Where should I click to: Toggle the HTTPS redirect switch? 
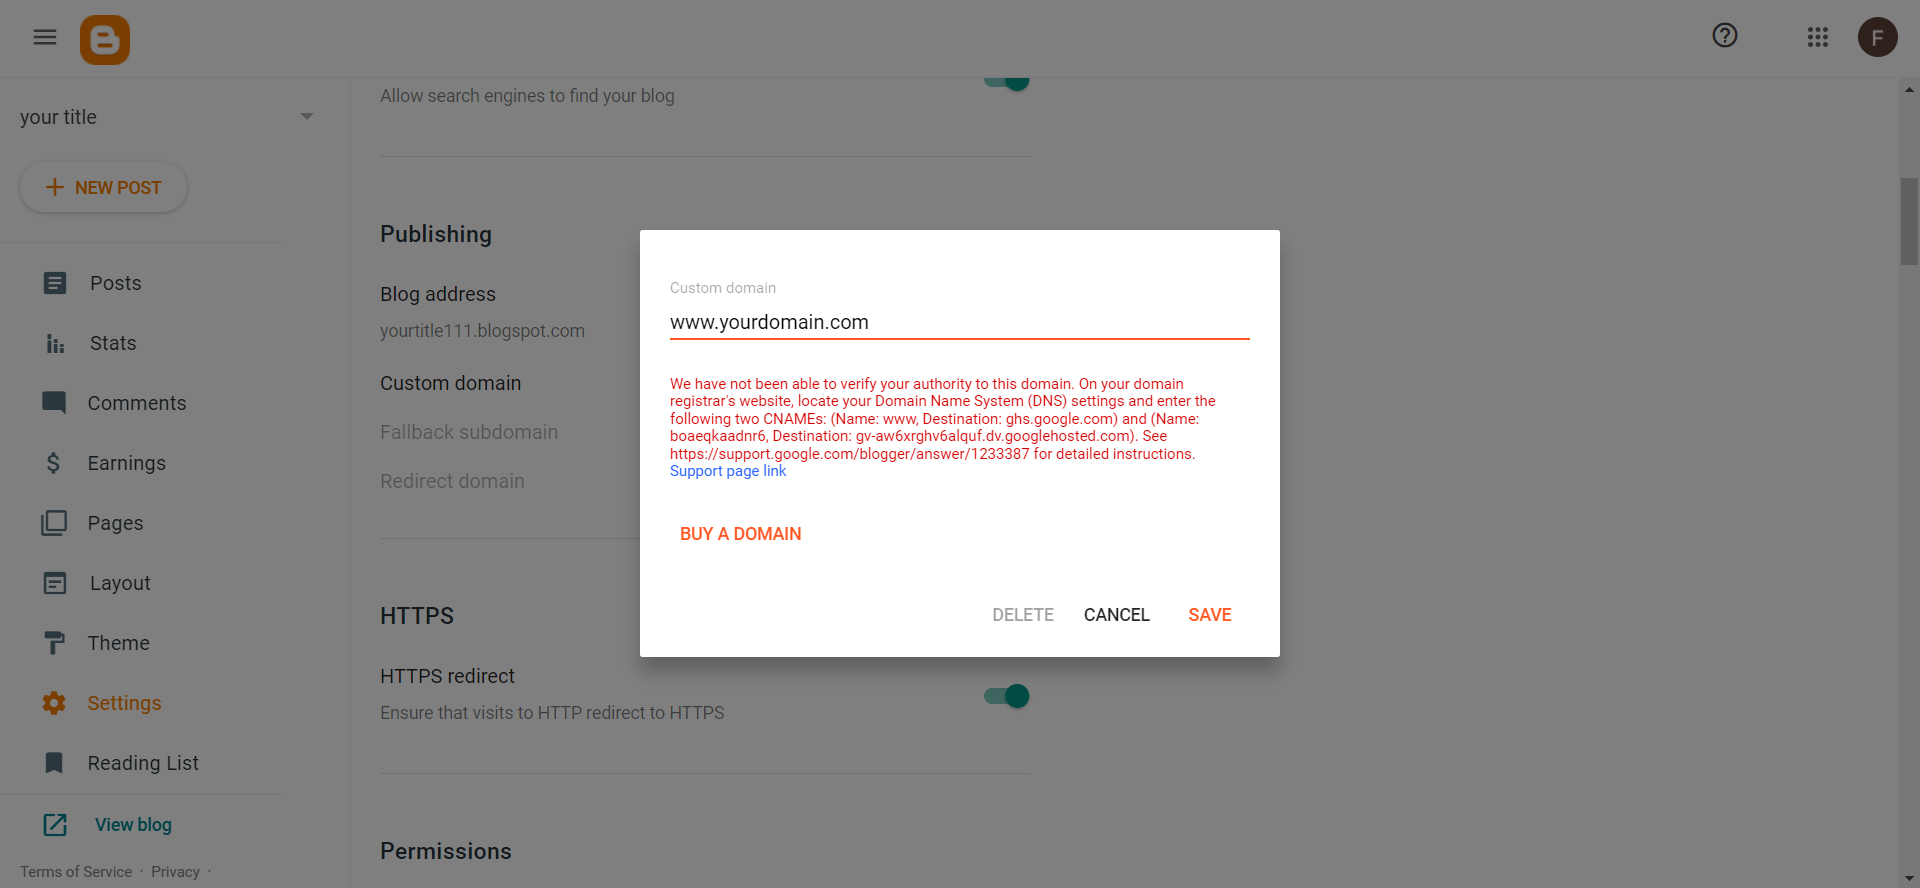pos(1007,696)
